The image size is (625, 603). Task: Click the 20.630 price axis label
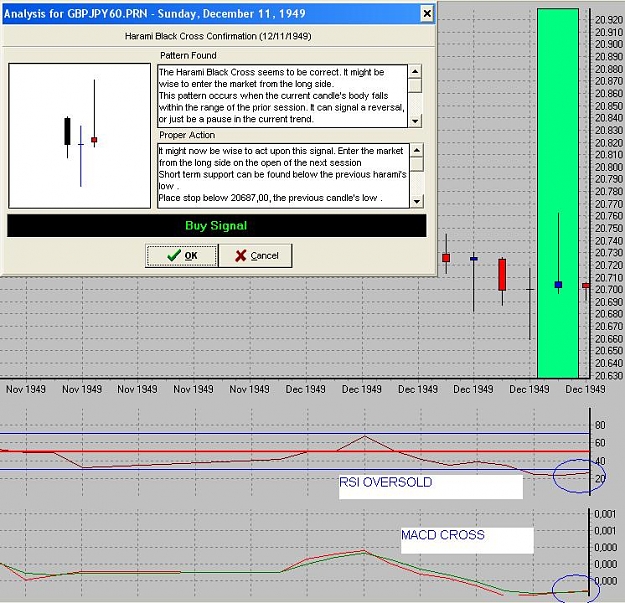point(609,375)
